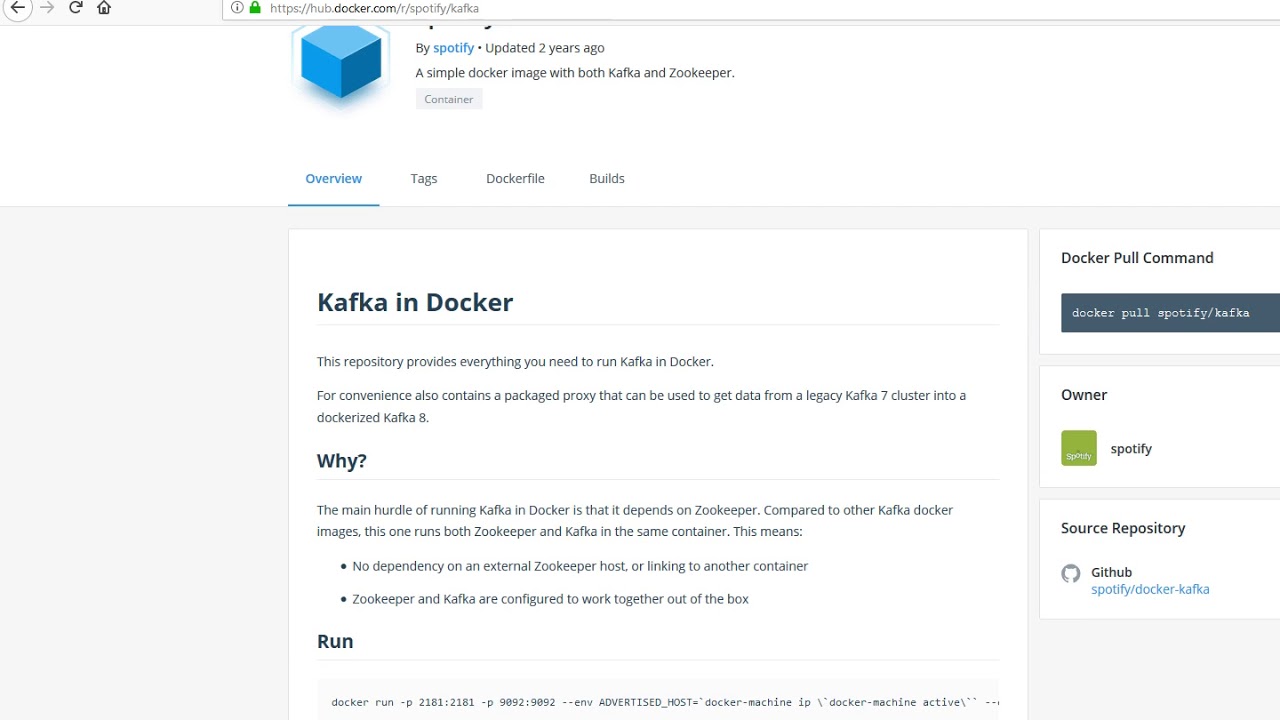This screenshot has width=1280, height=720.
Task: Click the green Spotify owner avatar
Action: click(1079, 448)
